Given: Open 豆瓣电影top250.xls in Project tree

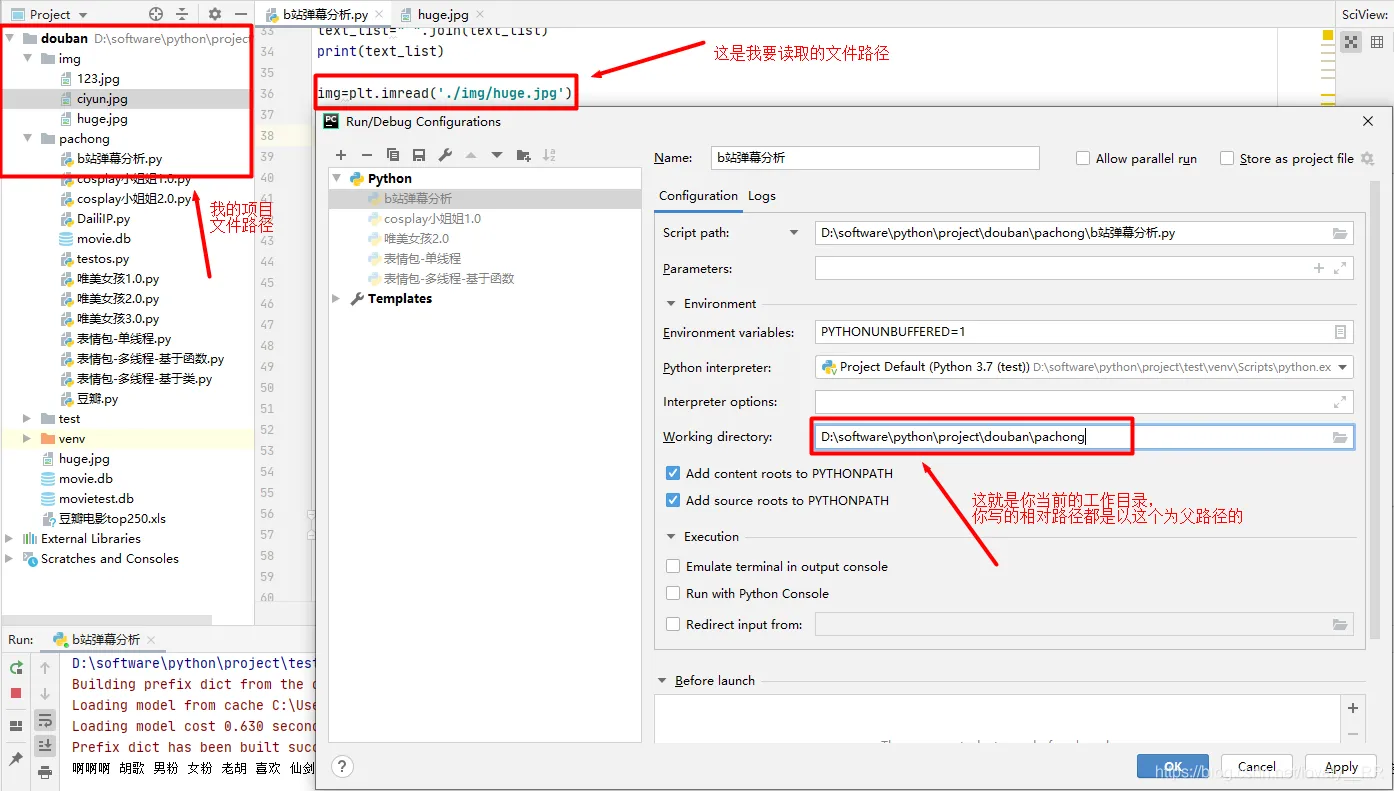Looking at the screenshot, I should coord(112,518).
